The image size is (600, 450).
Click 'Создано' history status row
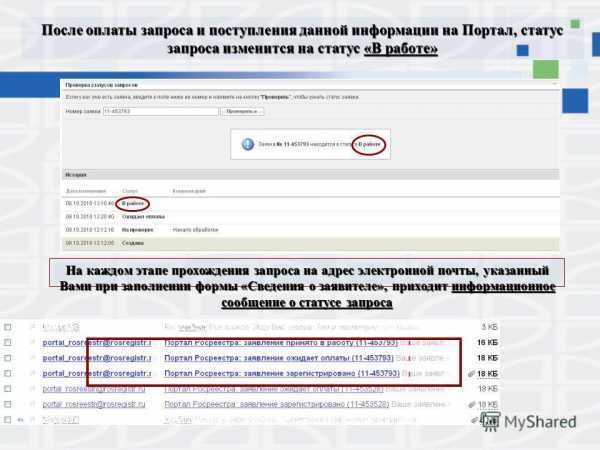click(x=310, y=243)
